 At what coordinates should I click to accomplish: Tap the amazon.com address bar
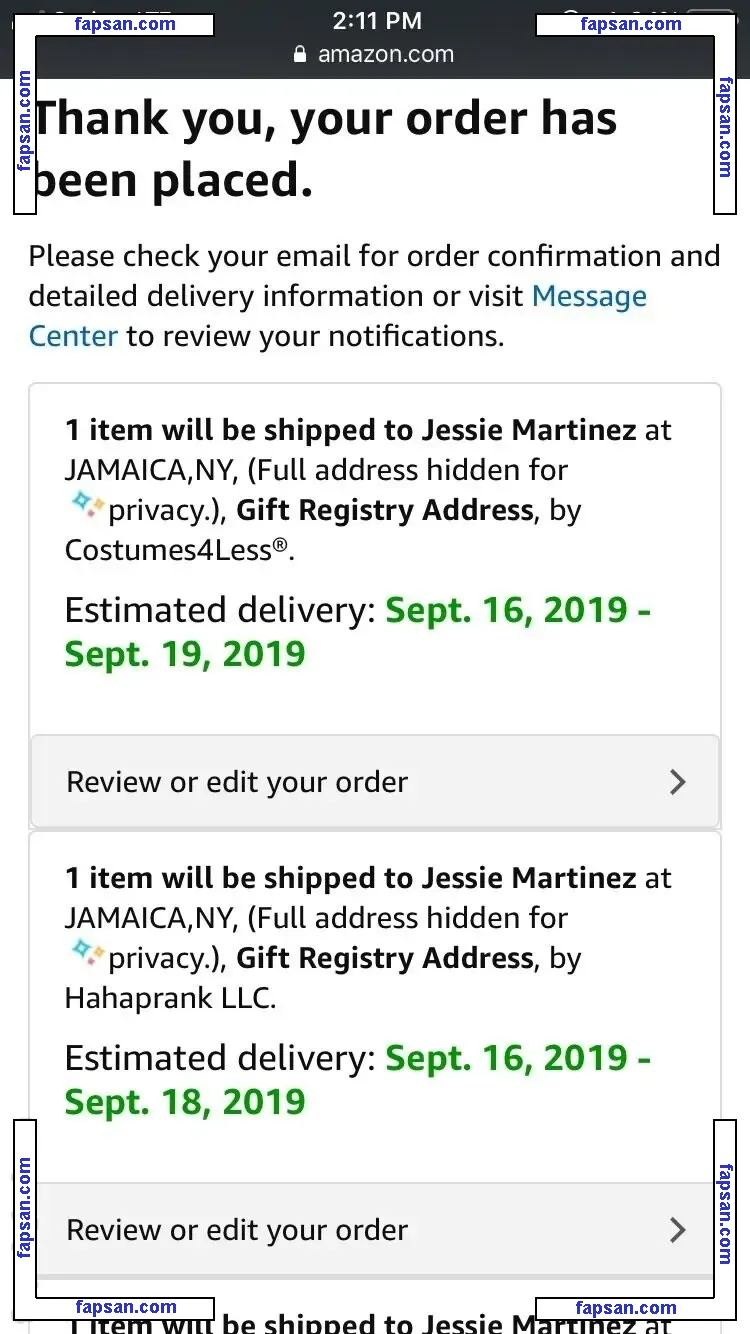[375, 55]
